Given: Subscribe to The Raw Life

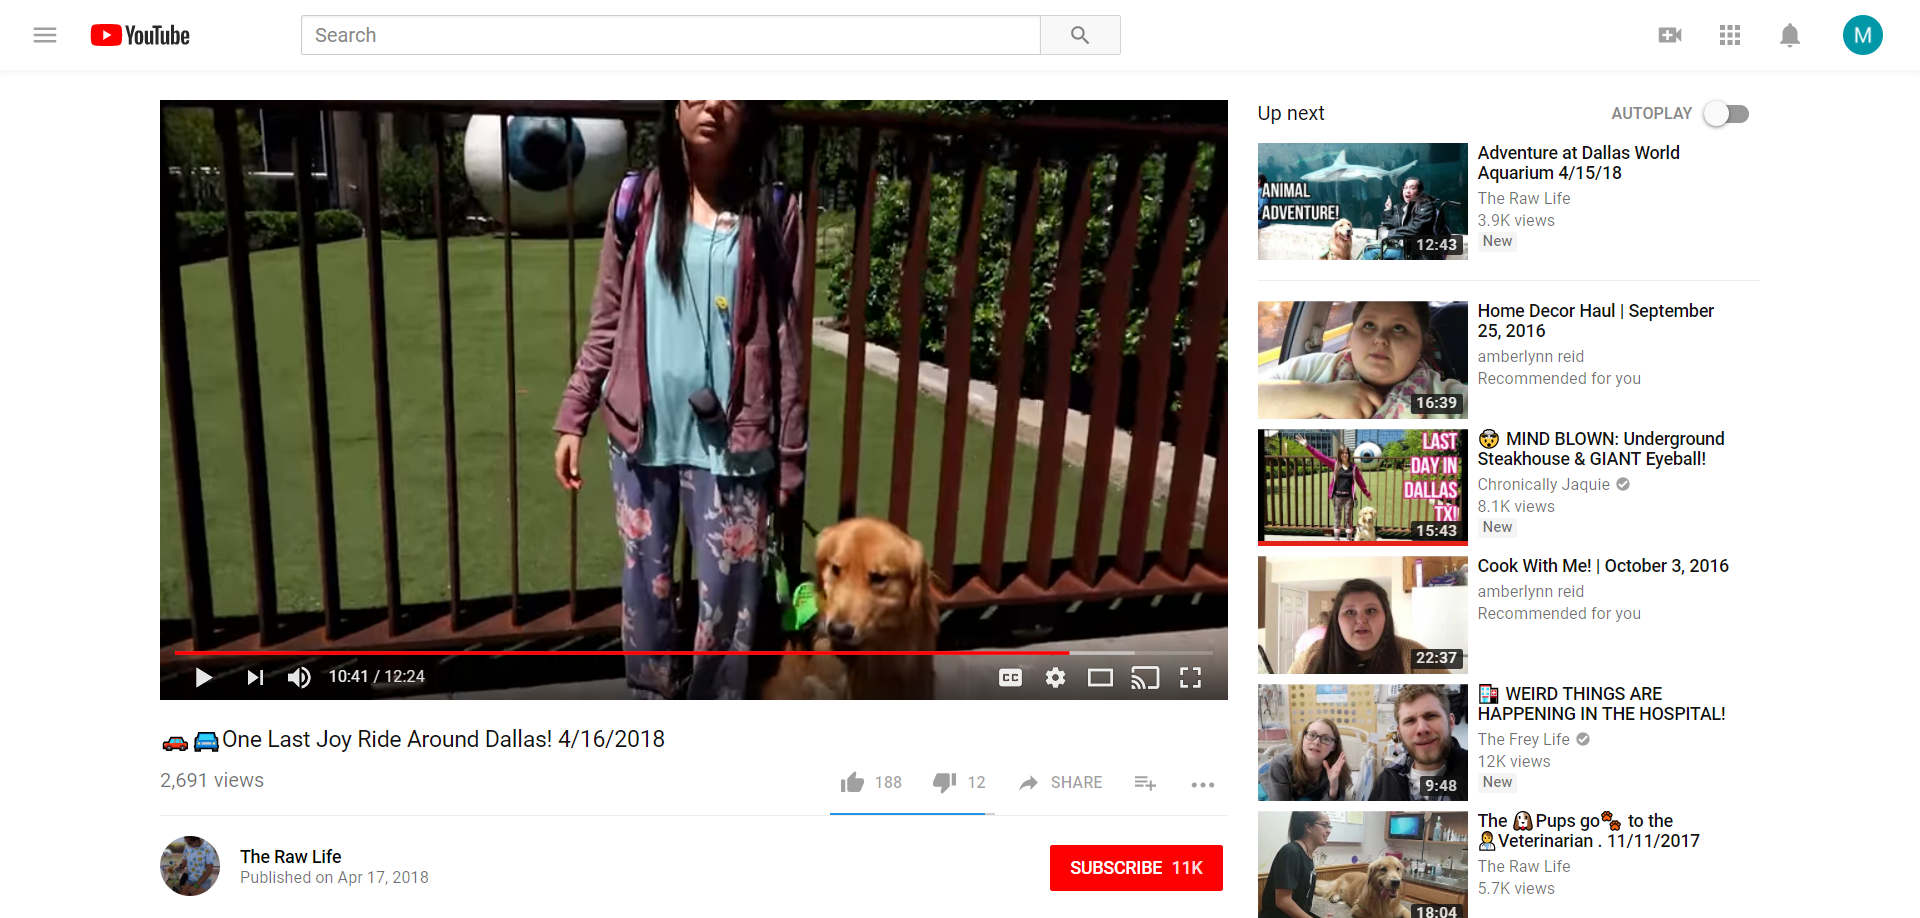Looking at the screenshot, I should click(1136, 867).
